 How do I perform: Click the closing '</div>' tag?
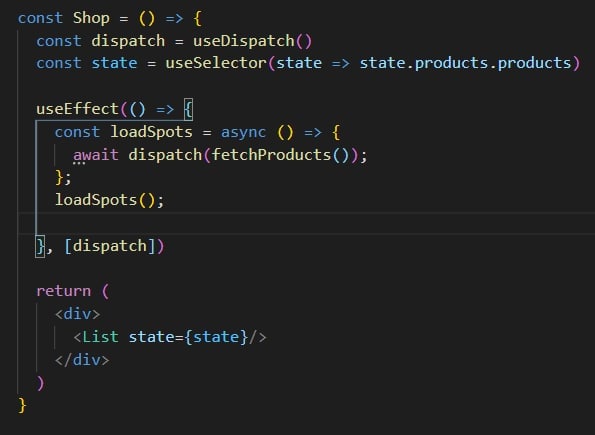tap(82, 360)
